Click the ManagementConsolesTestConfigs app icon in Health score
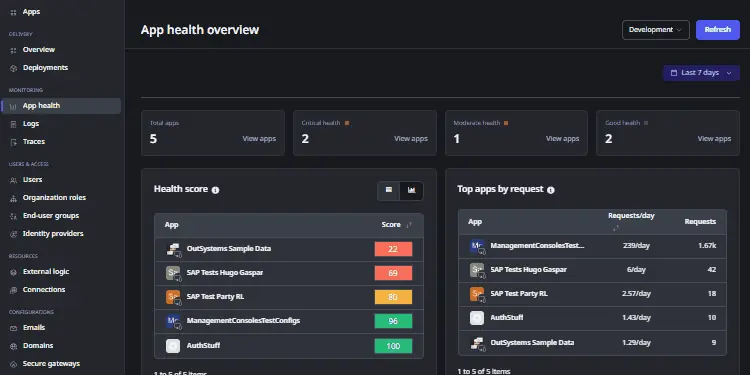 [173, 321]
